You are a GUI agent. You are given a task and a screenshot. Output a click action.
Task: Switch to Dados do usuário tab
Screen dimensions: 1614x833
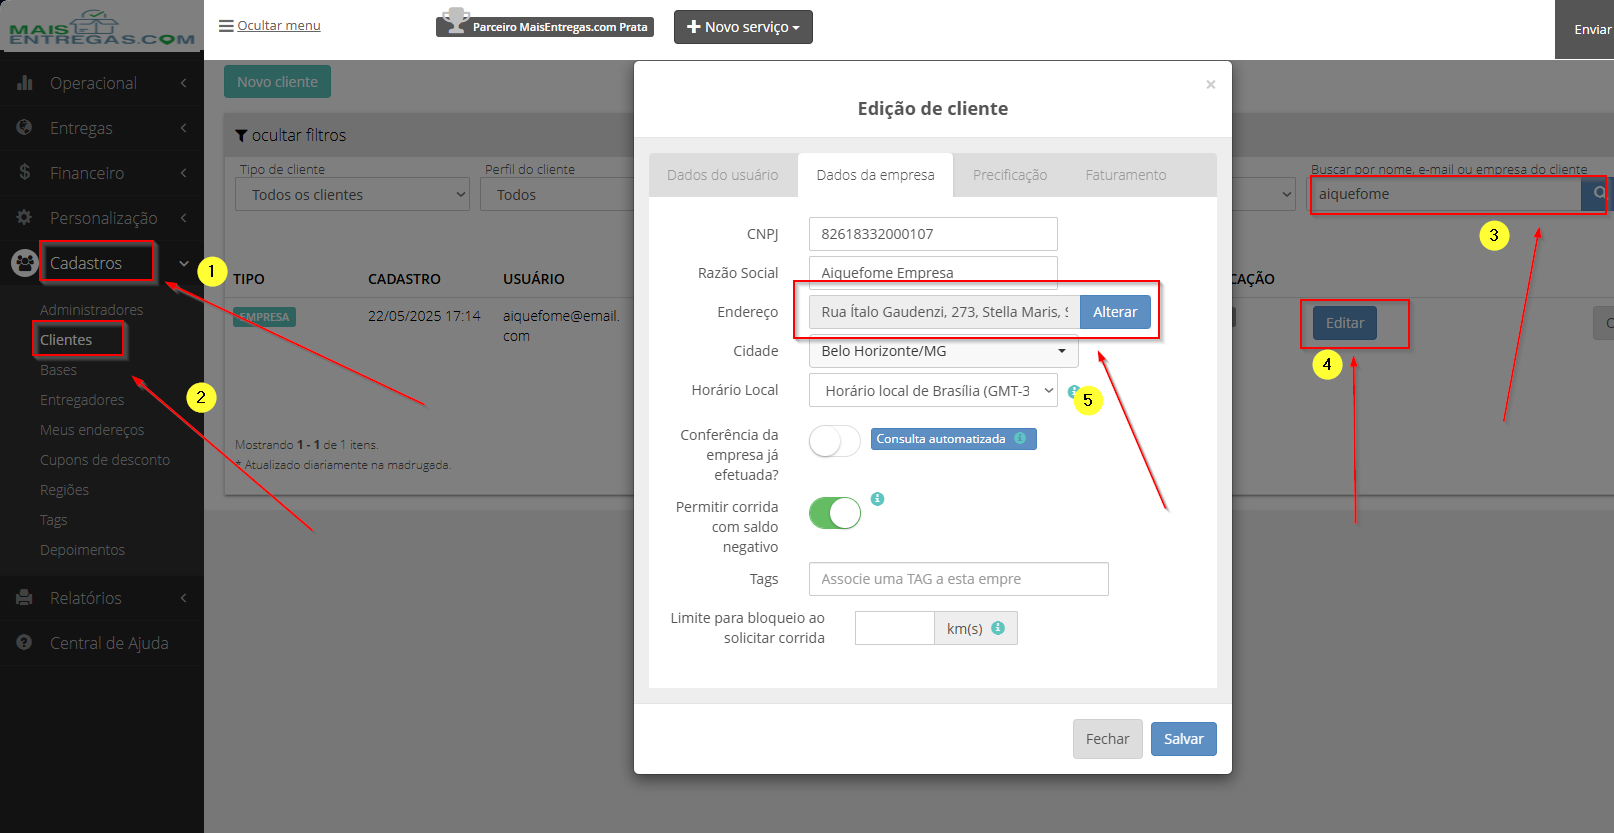[723, 175]
